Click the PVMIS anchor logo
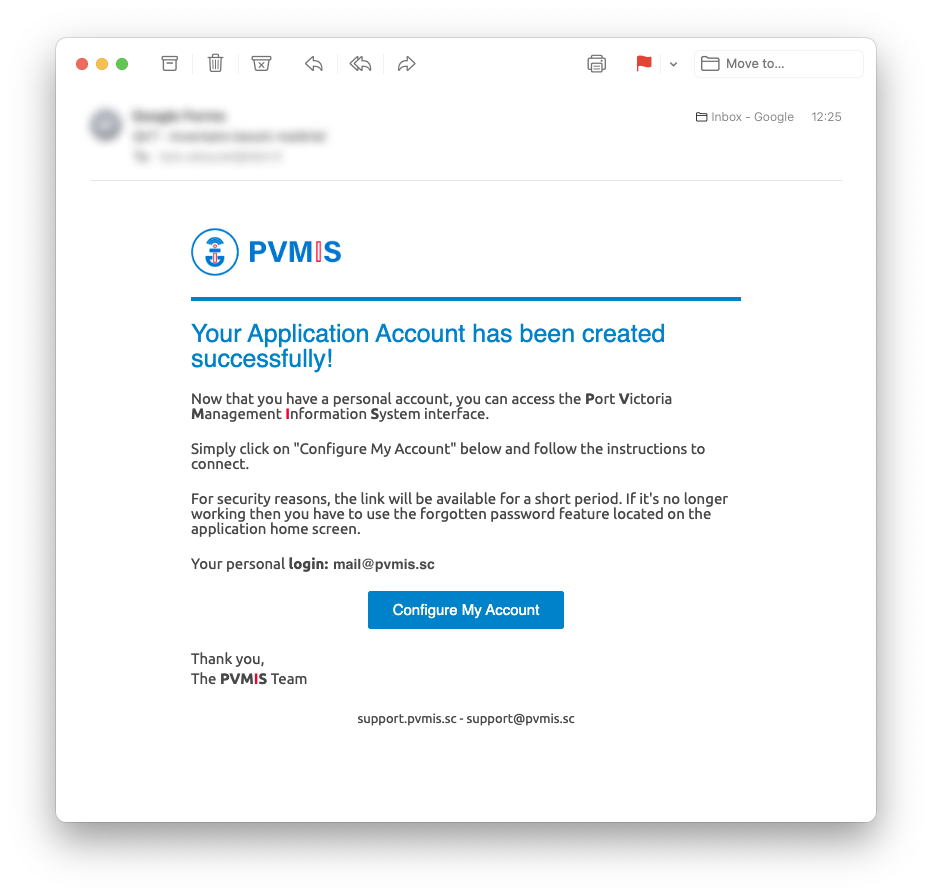This screenshot has width=932, height=896. pyautogui.click(x=215, y=252)
